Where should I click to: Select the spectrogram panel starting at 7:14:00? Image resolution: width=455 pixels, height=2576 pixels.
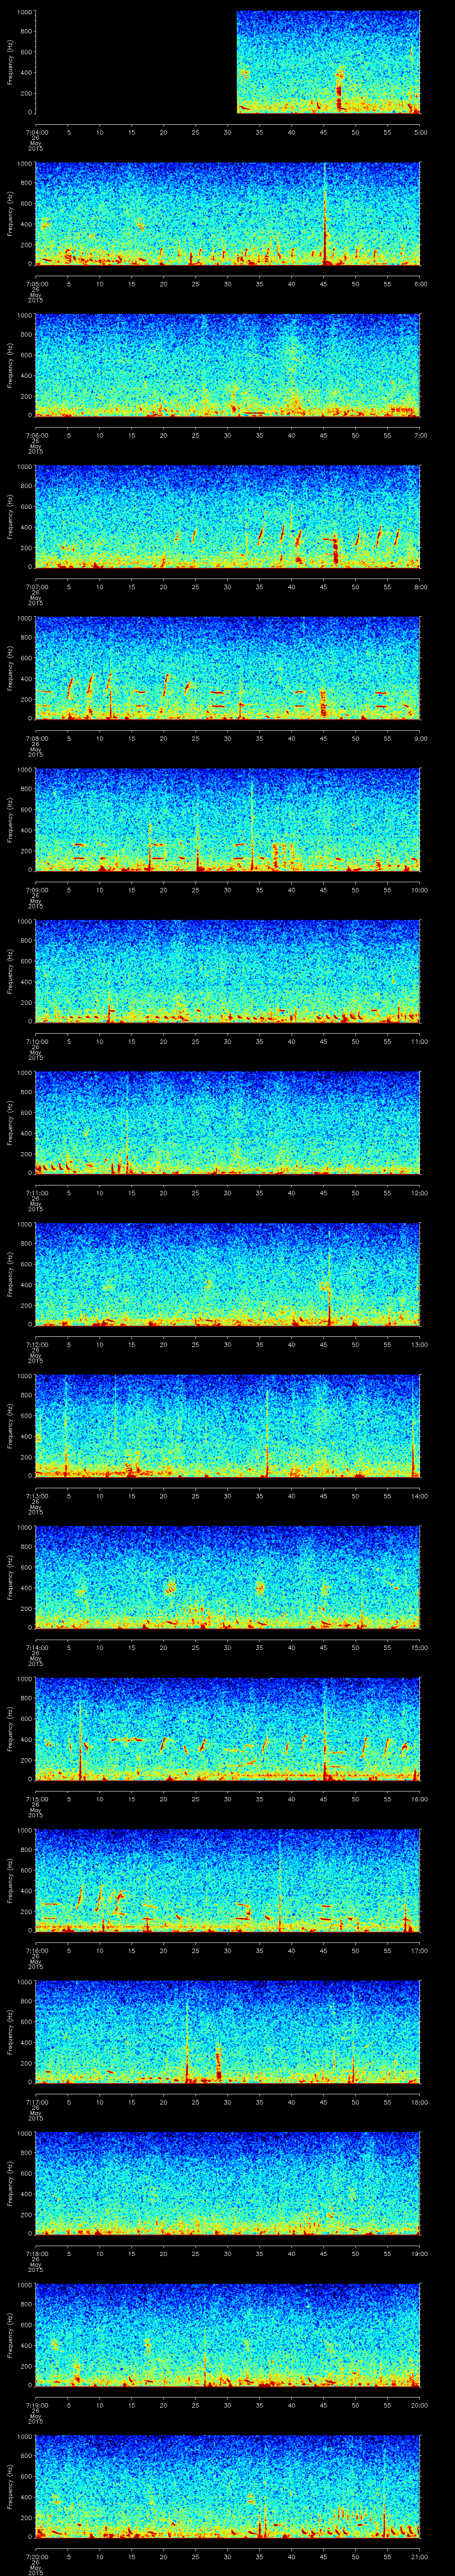pos(228,1577)
